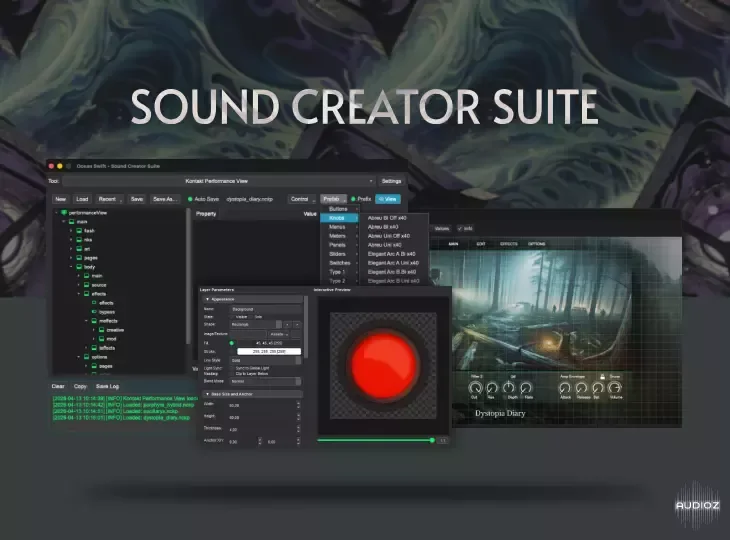Select the performanceView root node icon

[64, 213]
